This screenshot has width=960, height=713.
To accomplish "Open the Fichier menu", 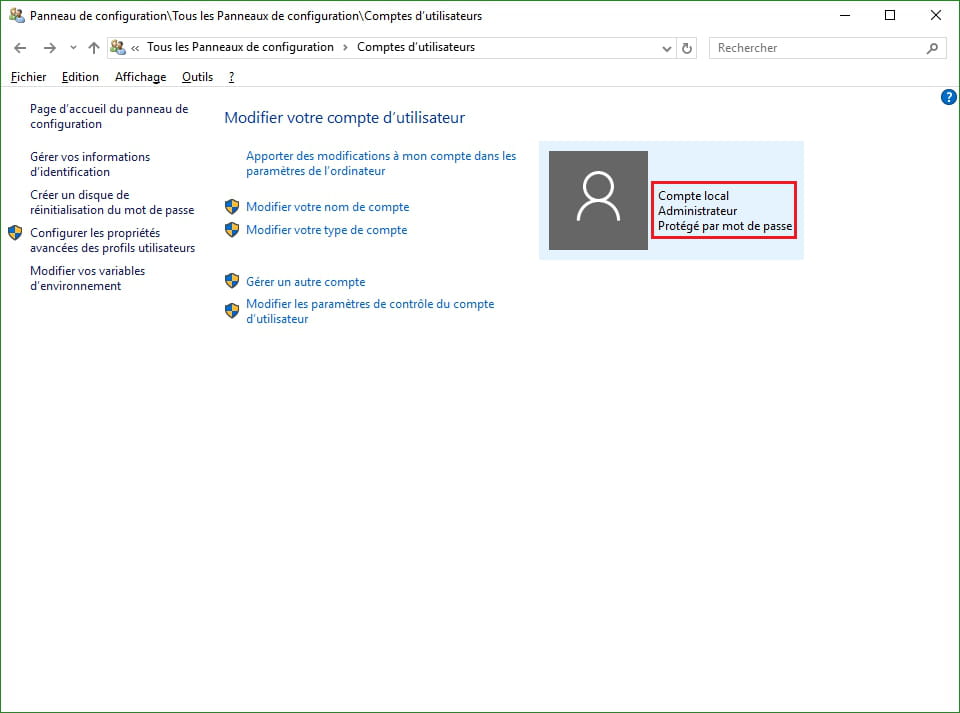I will tap(28, 77).
